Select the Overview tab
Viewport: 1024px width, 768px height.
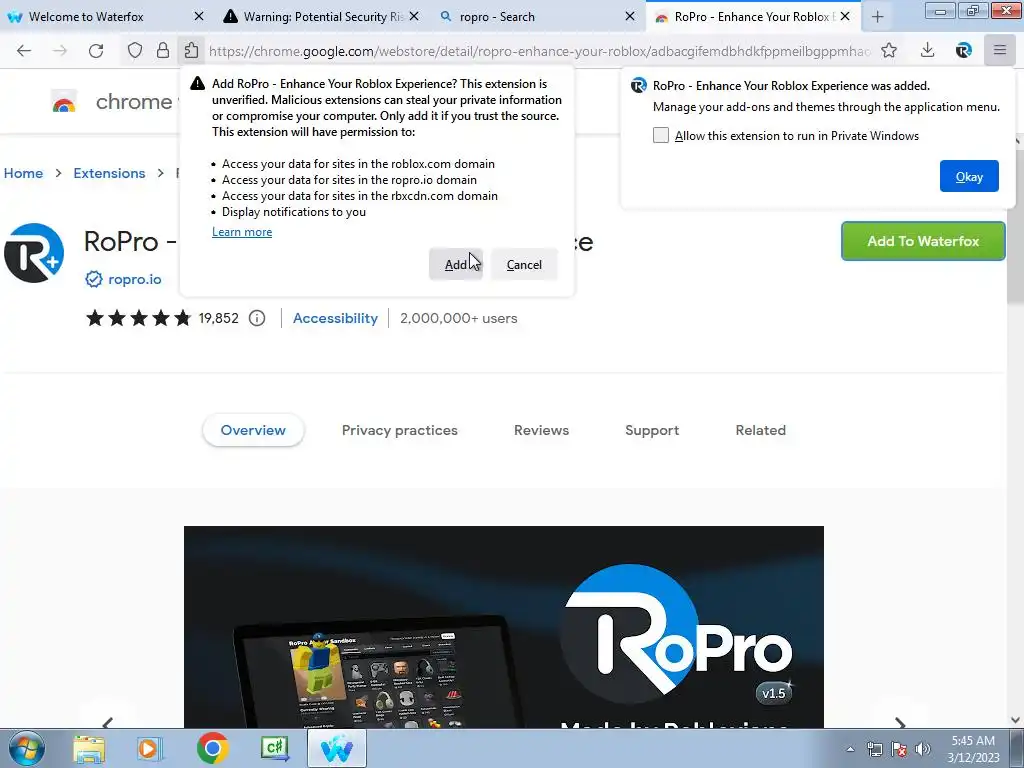pyautogui.click(x=253, y=430)
